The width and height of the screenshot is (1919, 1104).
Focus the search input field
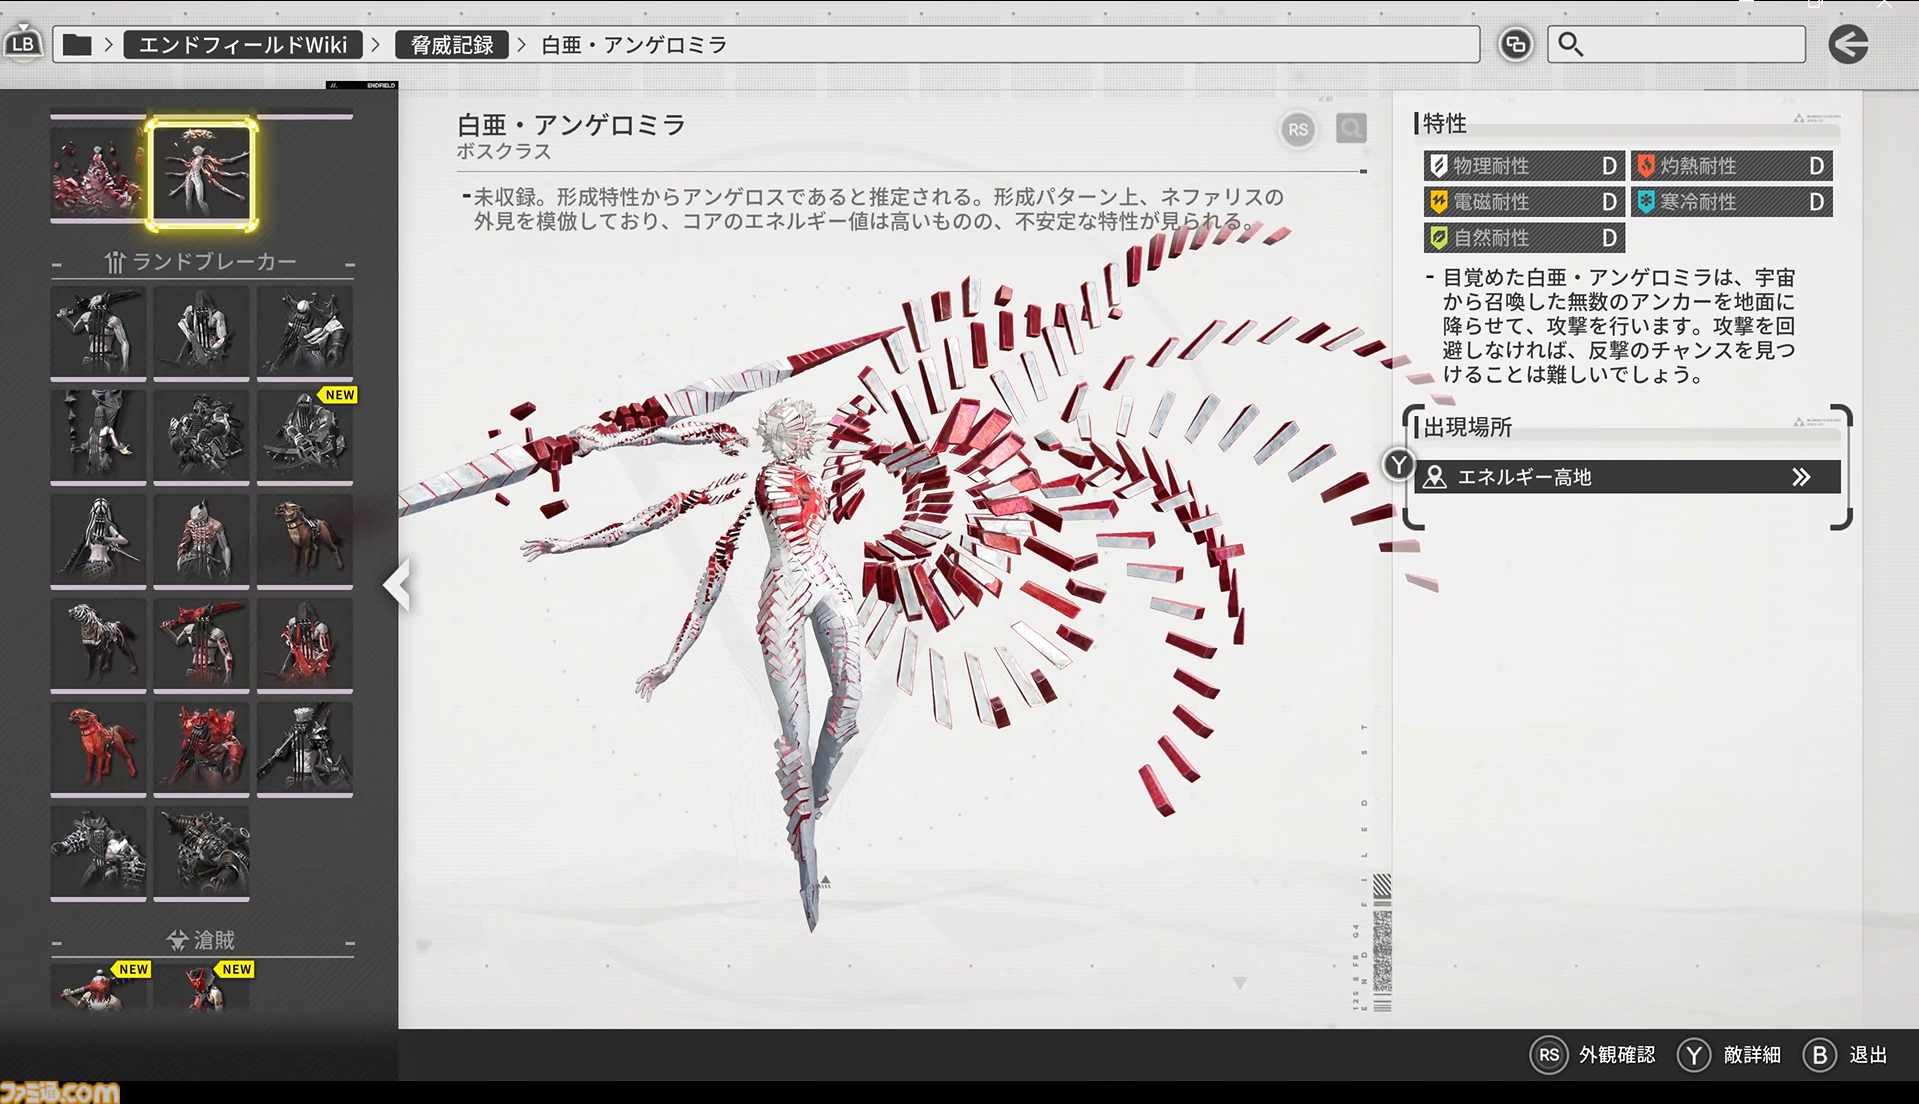point(1676,44)
